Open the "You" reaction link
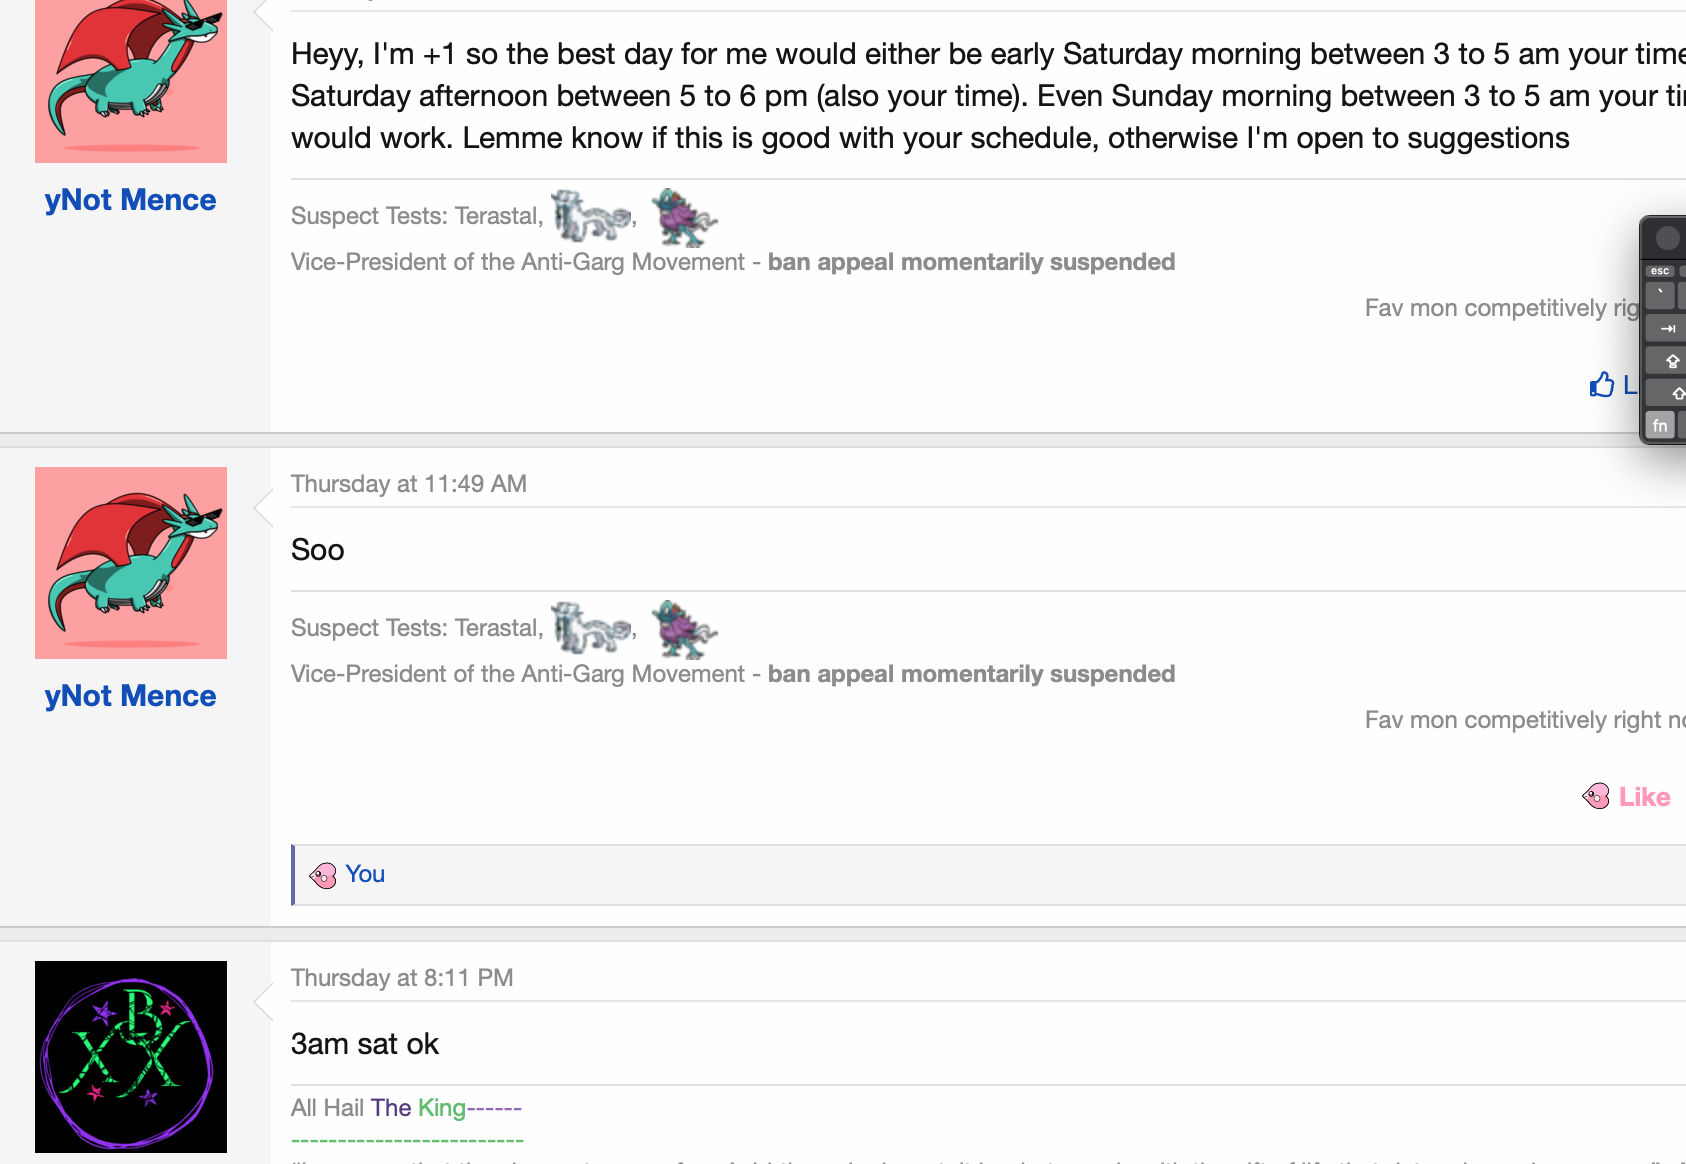Screen dimensions: 1686x1164 pyautogui.click(x=365, y=874)
